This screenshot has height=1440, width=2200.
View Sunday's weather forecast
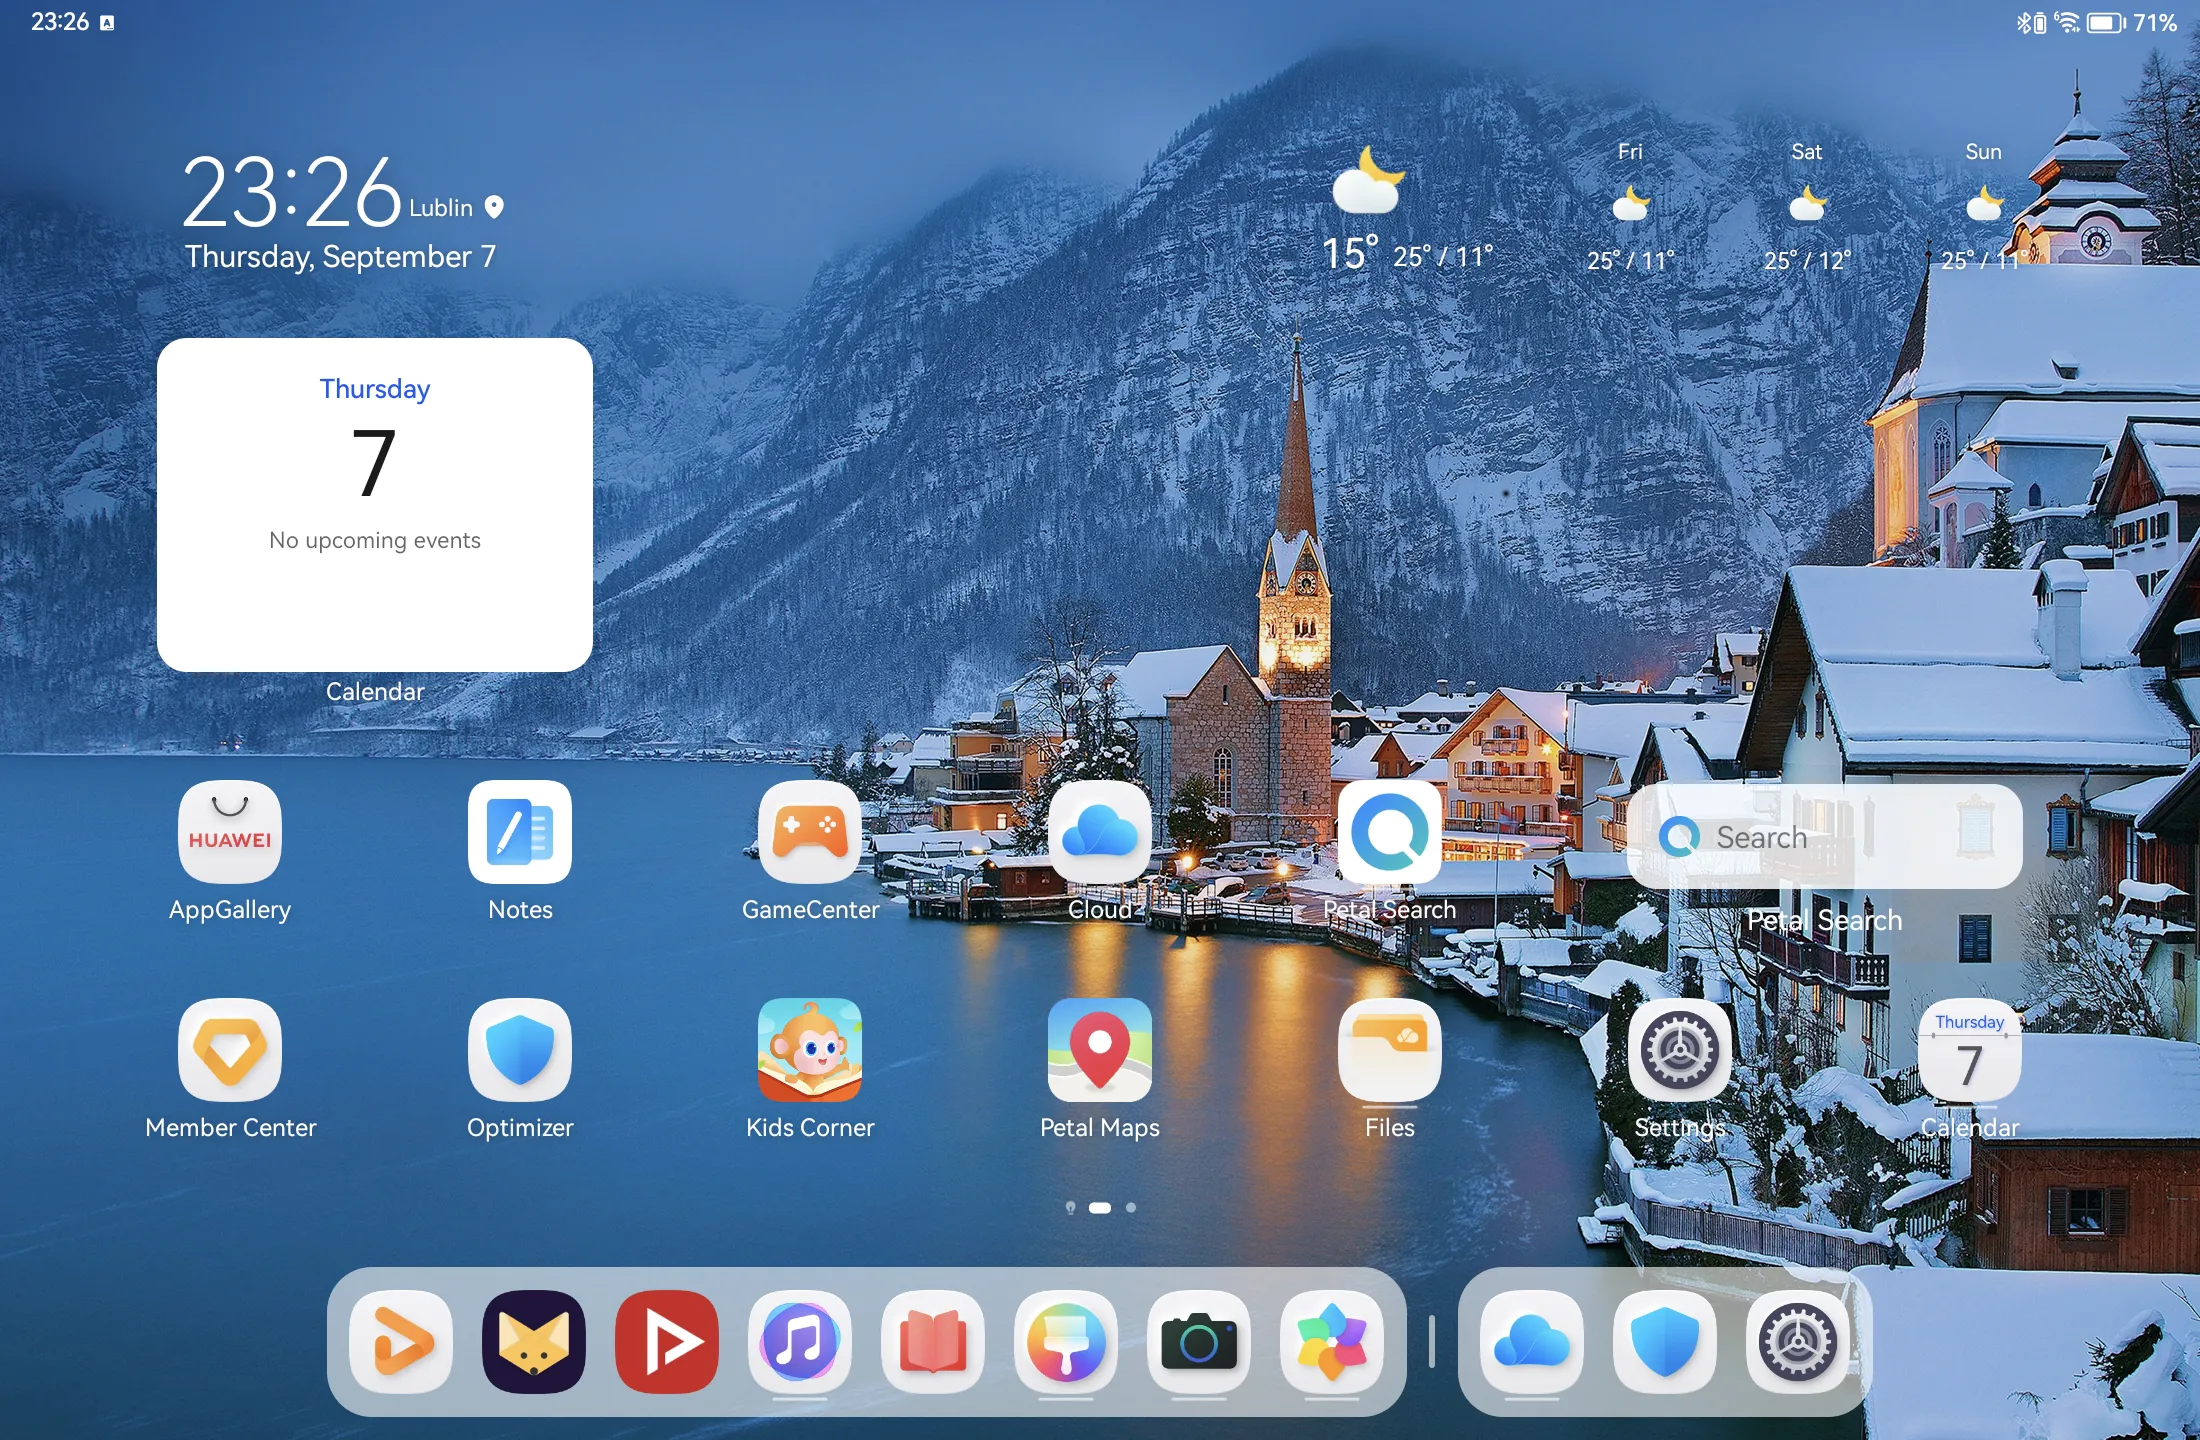pyautogui.click(x=1984, y=208)
